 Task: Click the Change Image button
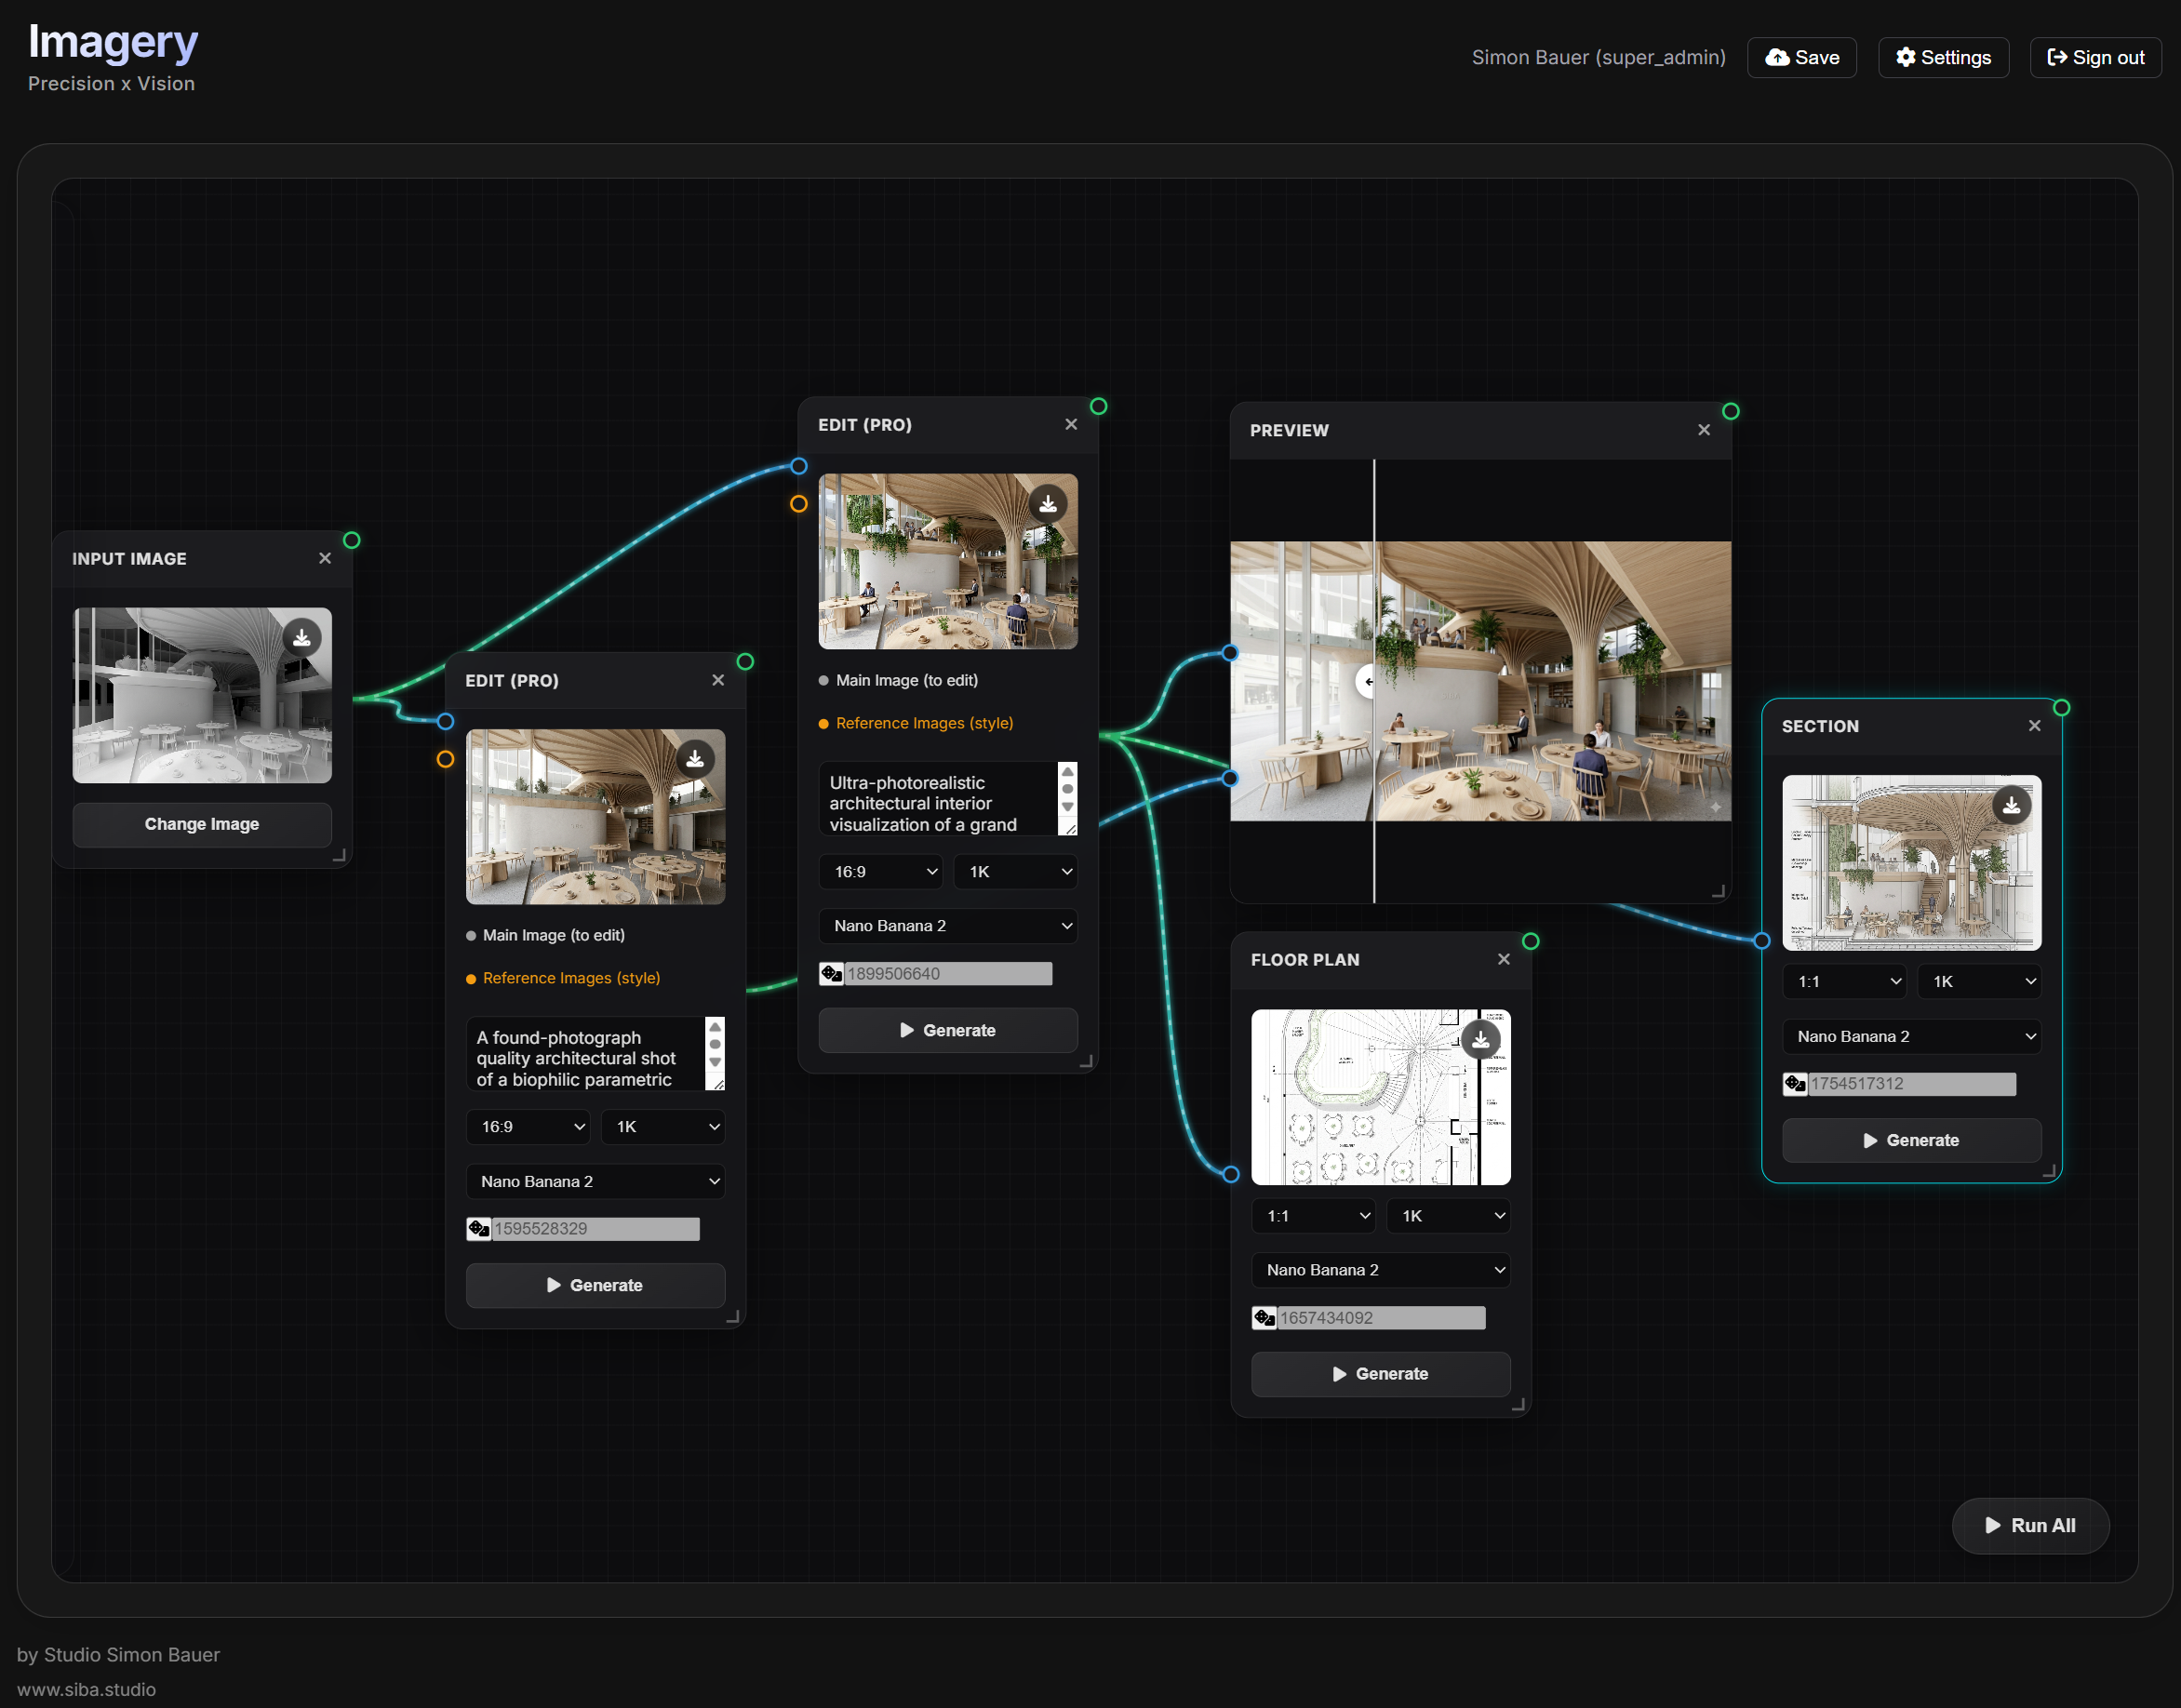(x=202, y=824)
